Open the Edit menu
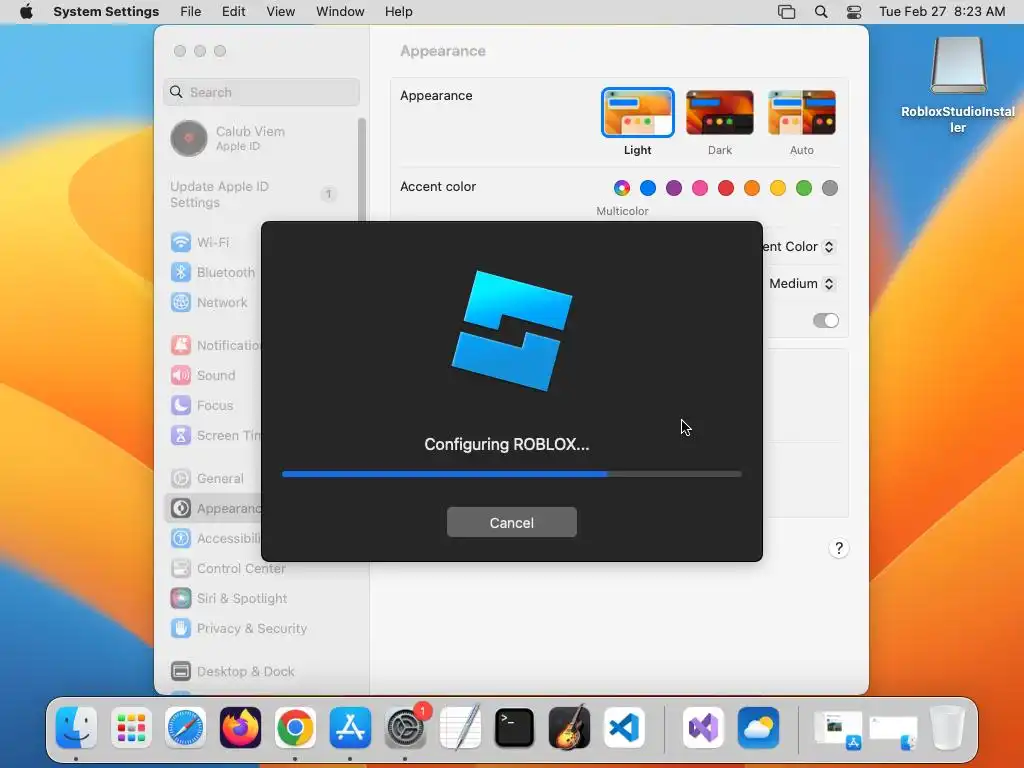This screenshot has height=768, width=1024. tap(233, 12)
